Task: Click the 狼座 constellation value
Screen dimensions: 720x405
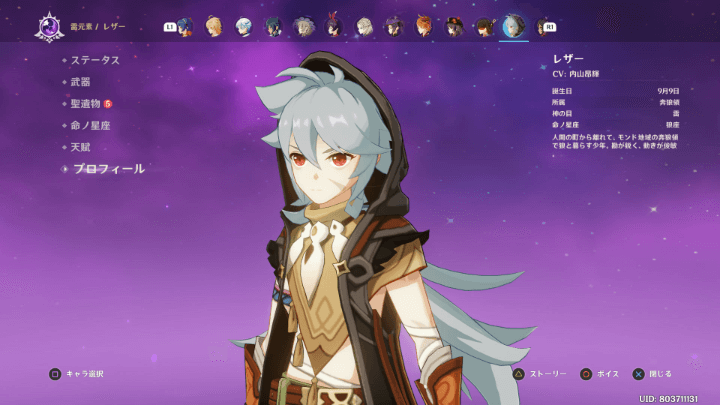Action: tap(673, 124)
